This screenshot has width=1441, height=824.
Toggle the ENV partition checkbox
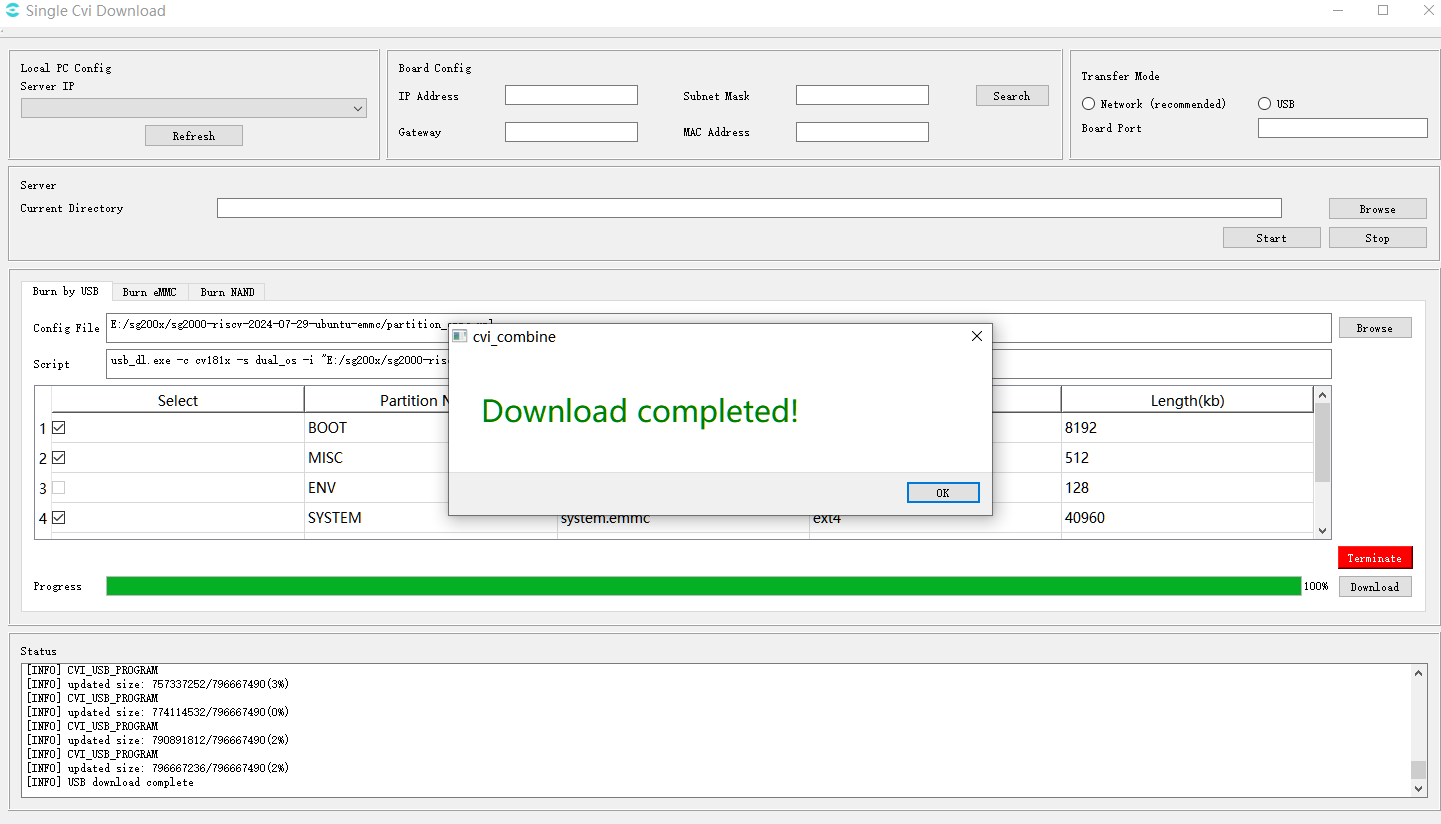point(59,488)
